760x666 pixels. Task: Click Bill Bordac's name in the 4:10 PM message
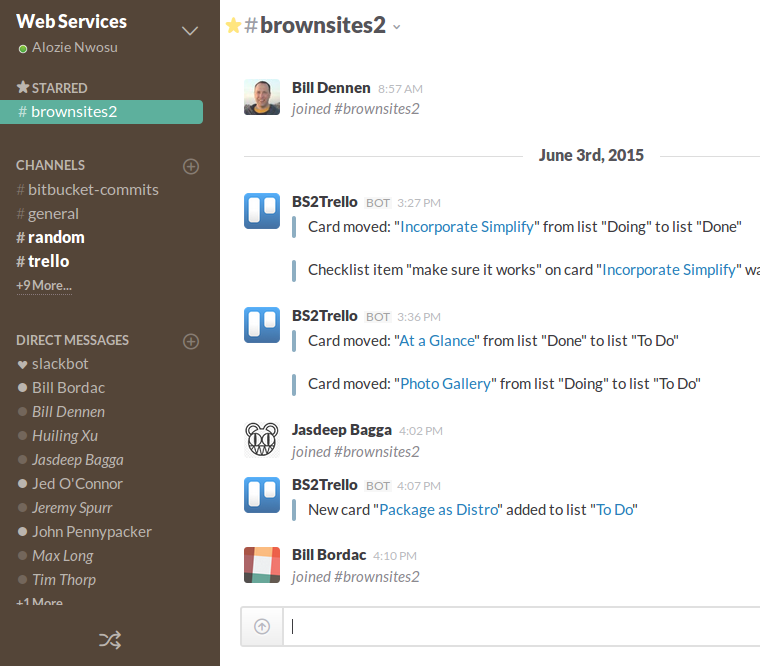(x=329, y=555)
